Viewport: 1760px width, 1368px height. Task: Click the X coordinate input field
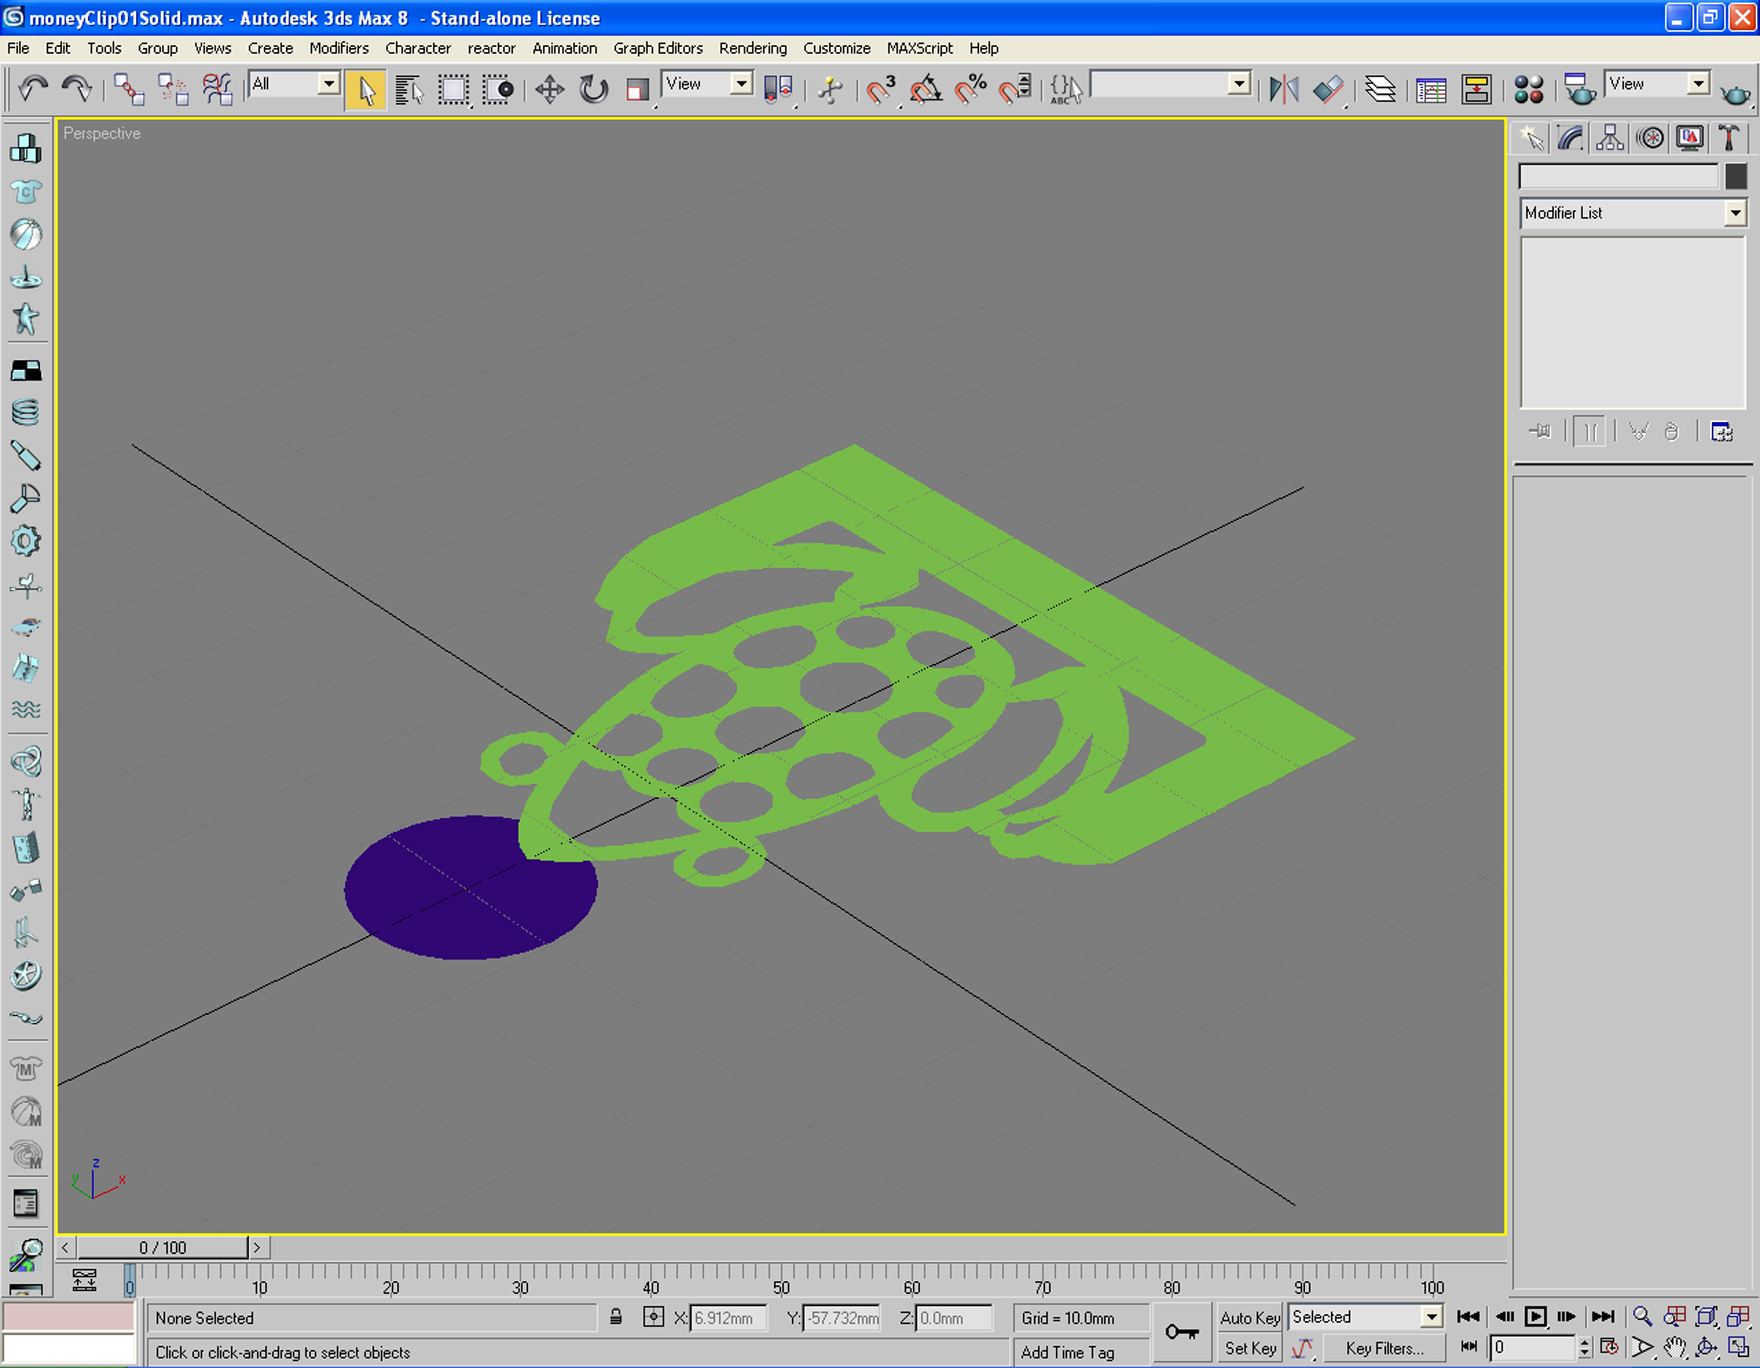[728, 1318]
